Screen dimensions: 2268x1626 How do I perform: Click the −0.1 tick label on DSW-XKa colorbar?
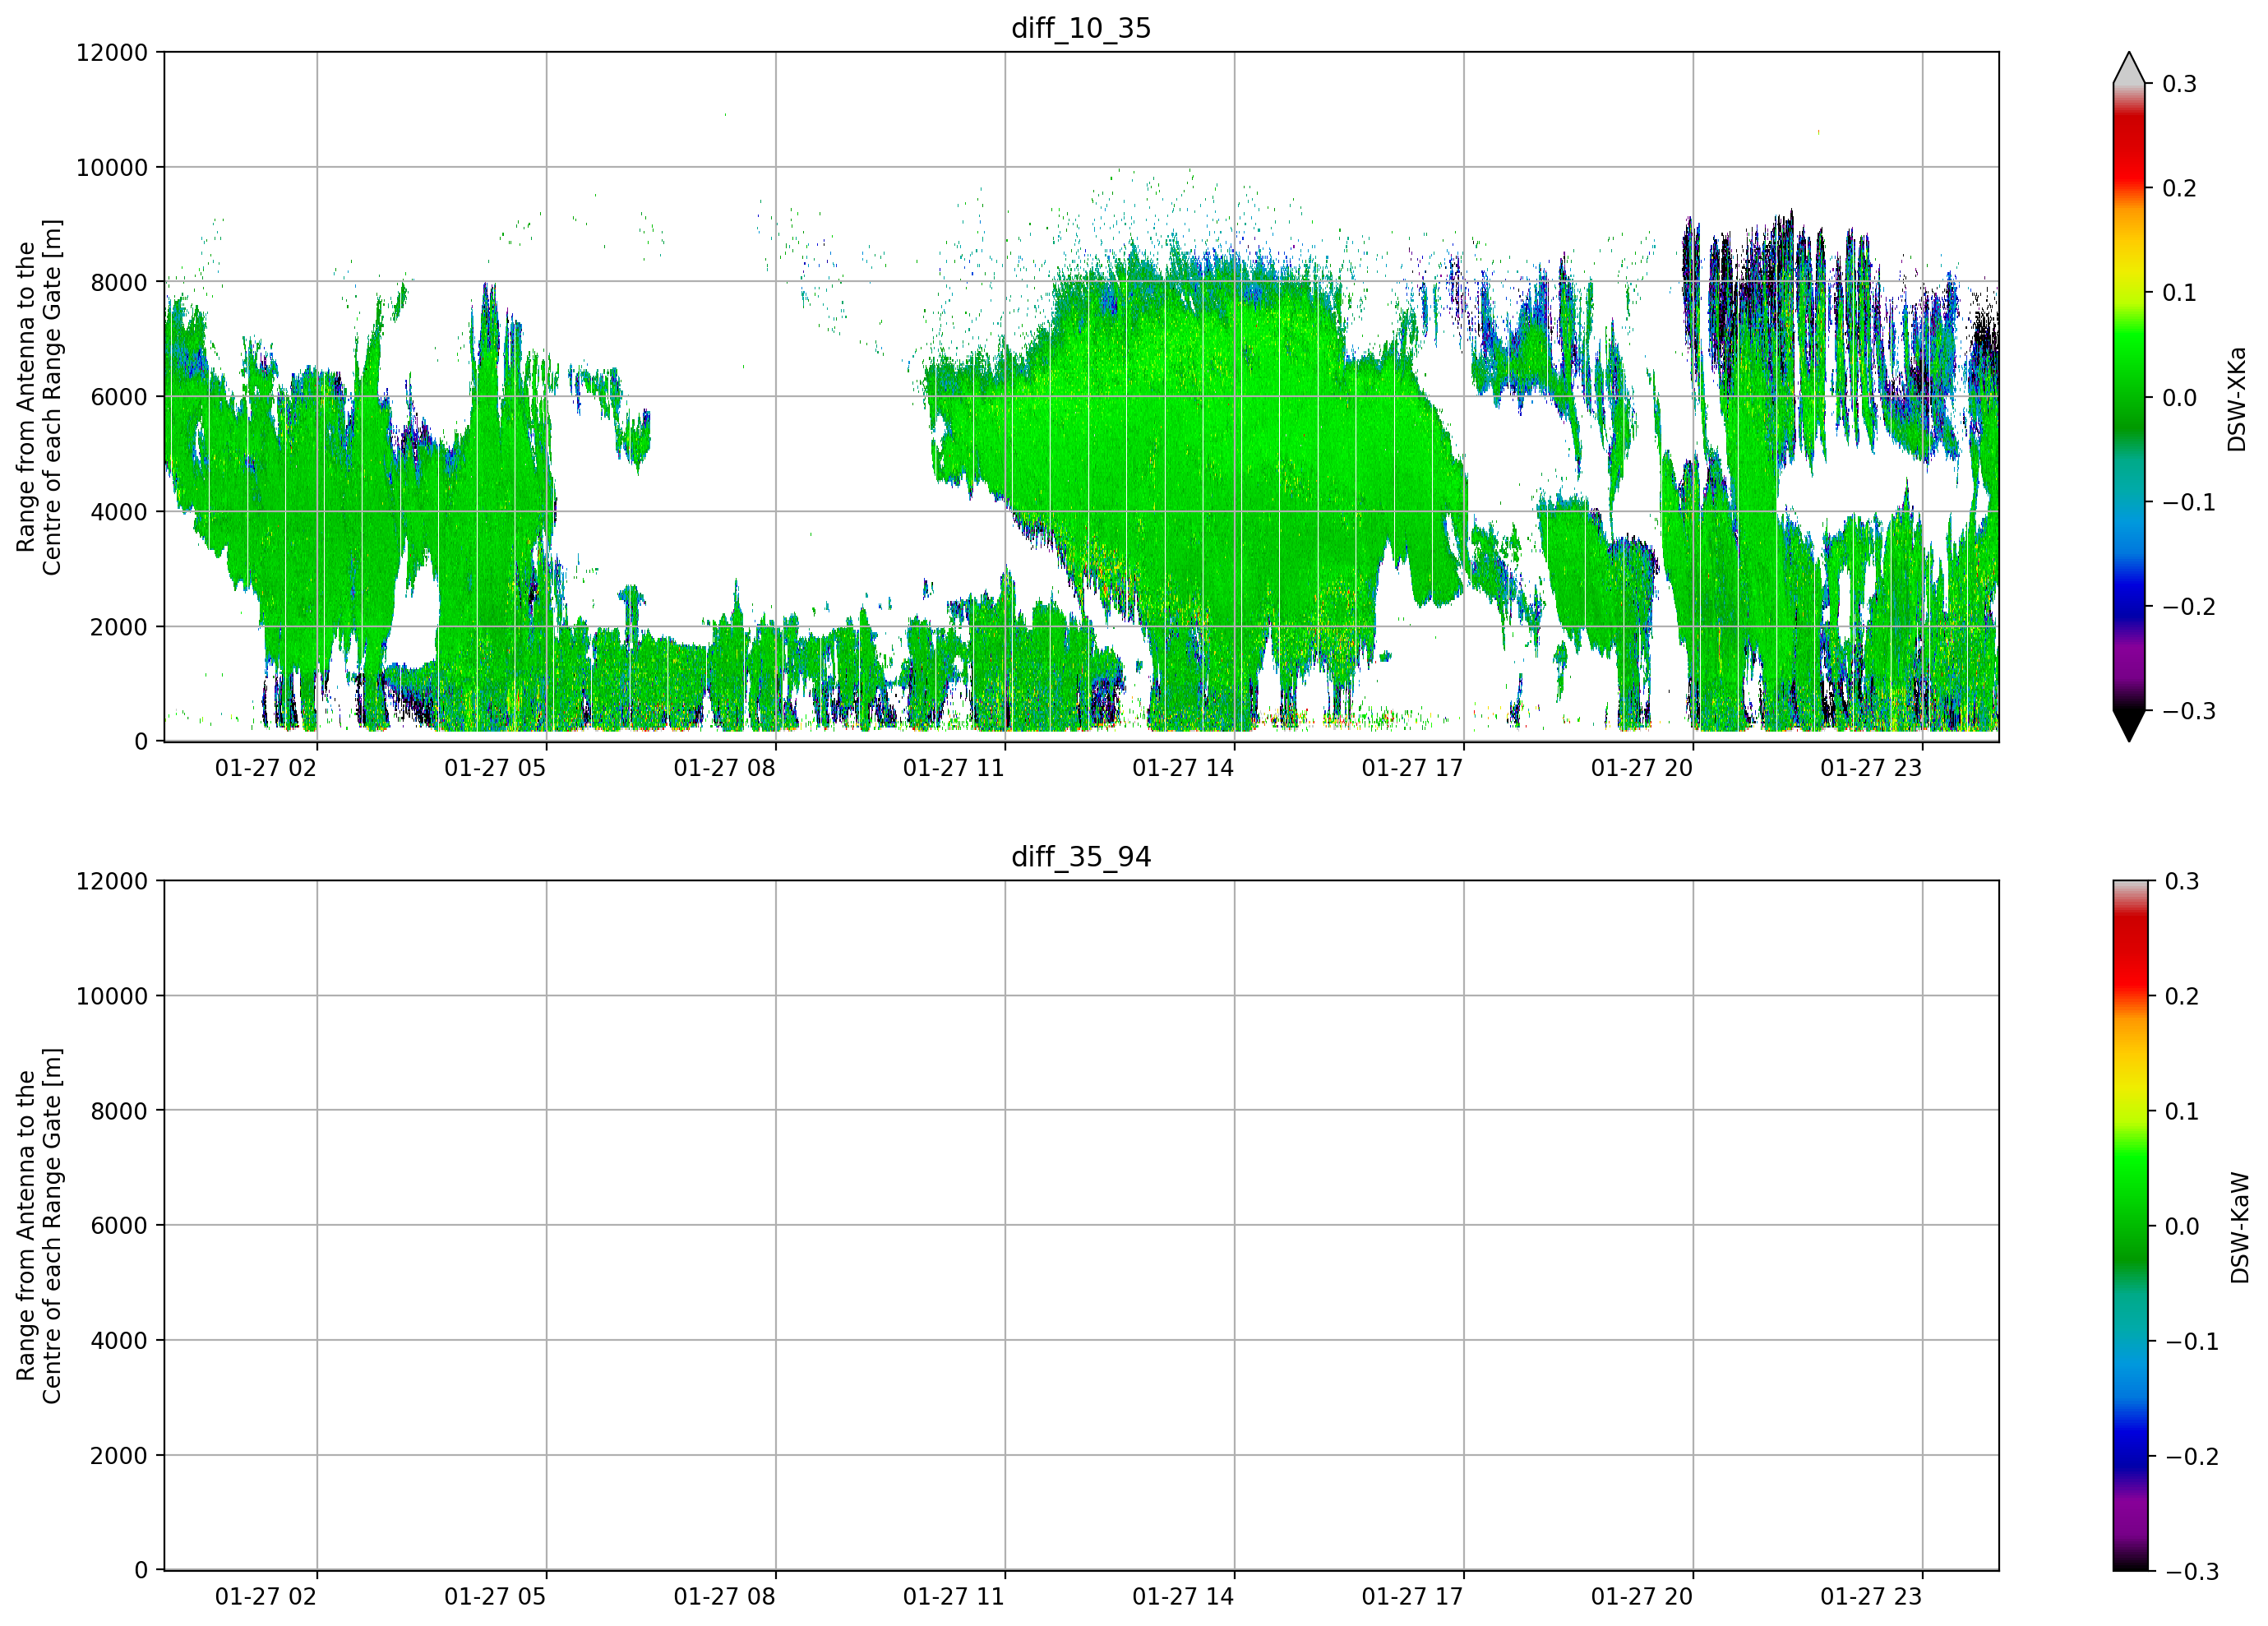(x=2189, y=503)
